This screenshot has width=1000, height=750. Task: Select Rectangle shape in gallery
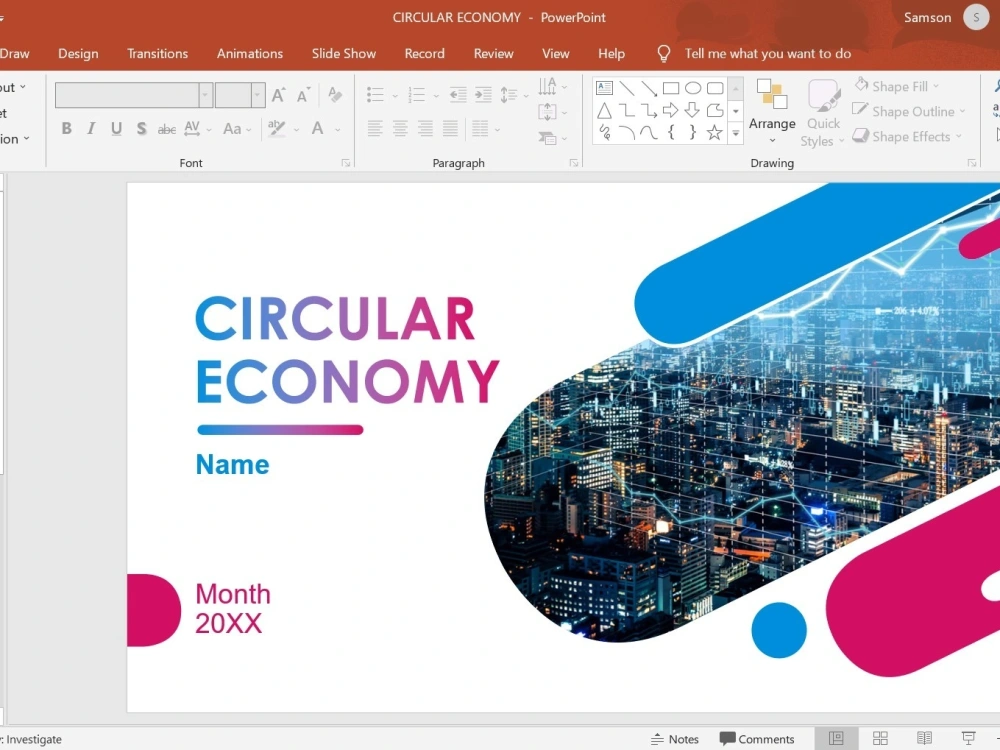pyautogui.click(x=671, y=88)
